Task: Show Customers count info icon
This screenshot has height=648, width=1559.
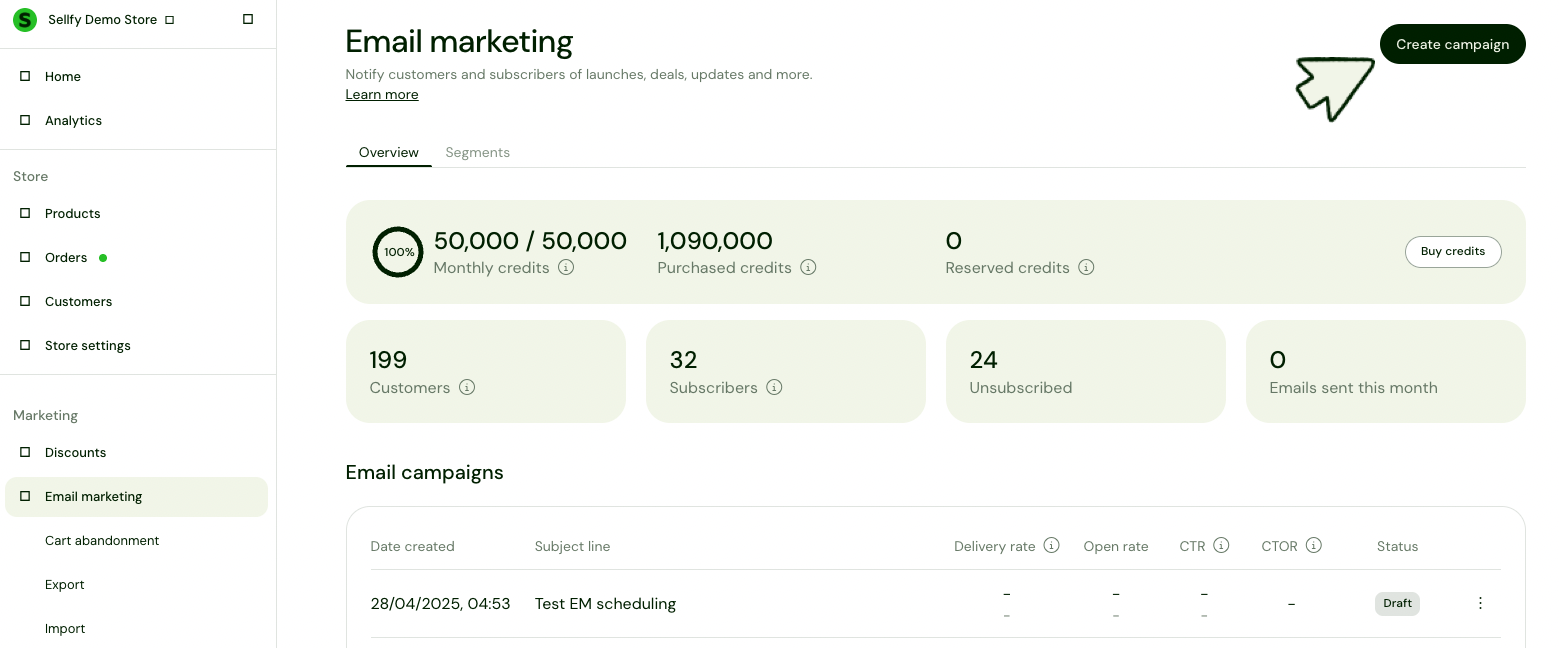Action: click(x=467, y=388)
